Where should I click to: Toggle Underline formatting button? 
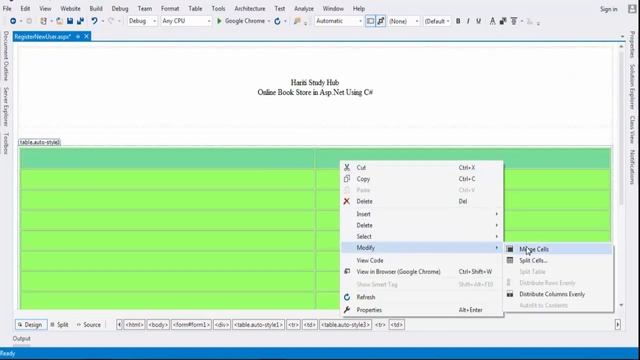tap(478, 21)
